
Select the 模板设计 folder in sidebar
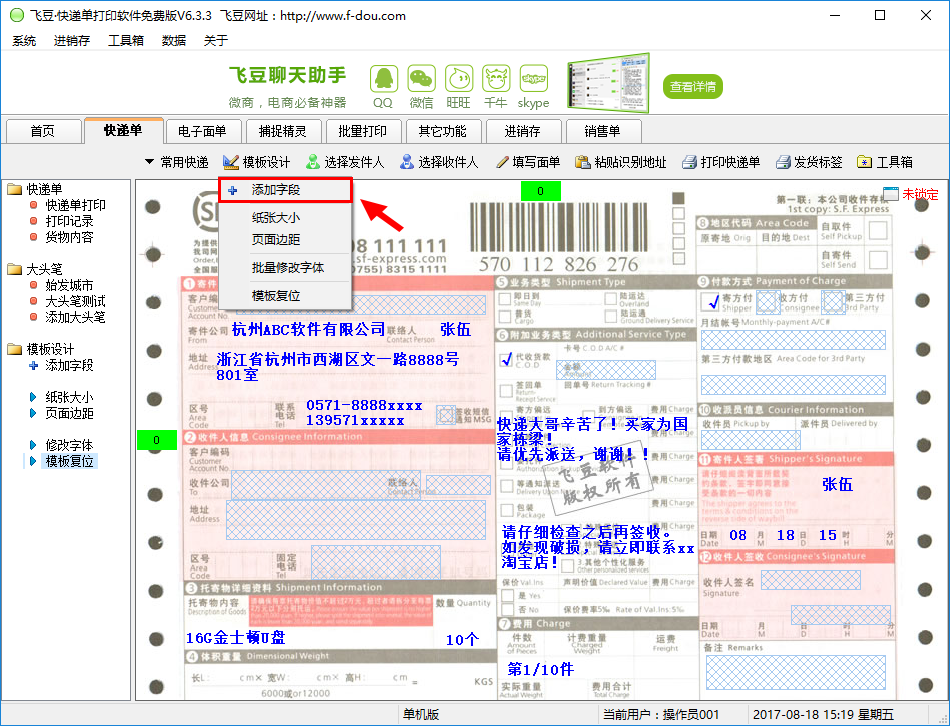click(41, 349)
